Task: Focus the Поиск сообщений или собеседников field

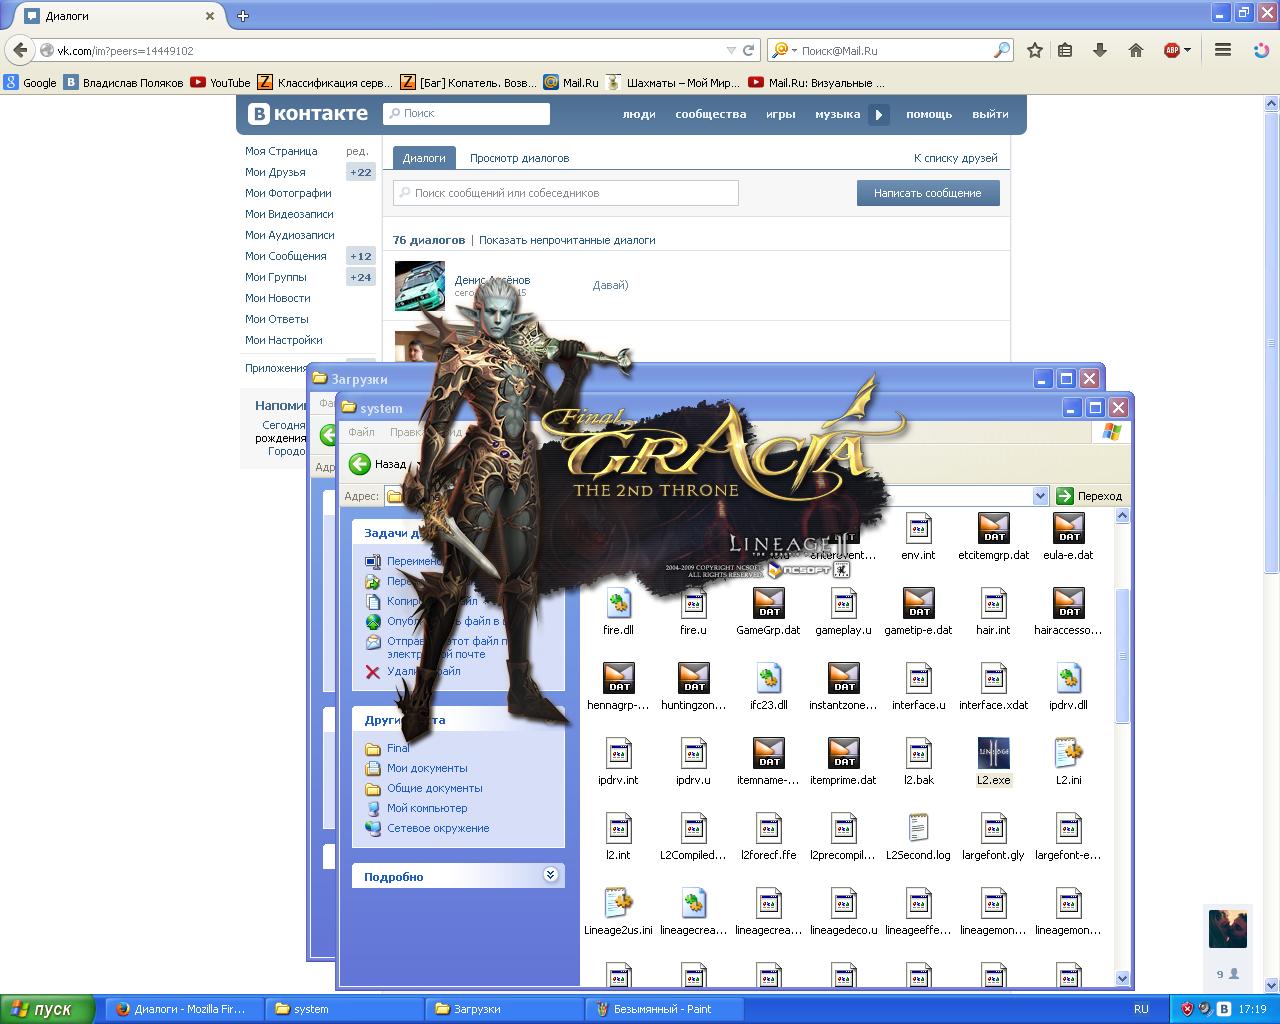Action: [566, 193]
